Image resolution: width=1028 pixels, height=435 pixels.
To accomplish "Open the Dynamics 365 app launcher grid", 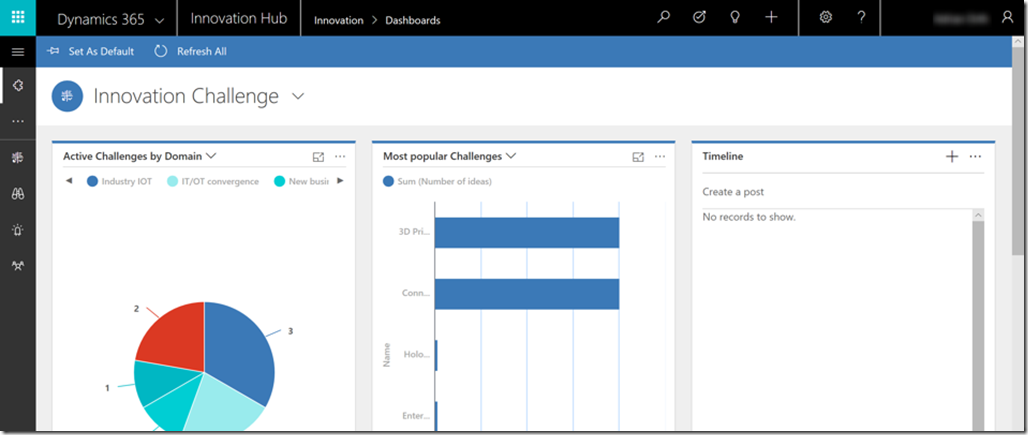I will (x=18, y=18).
